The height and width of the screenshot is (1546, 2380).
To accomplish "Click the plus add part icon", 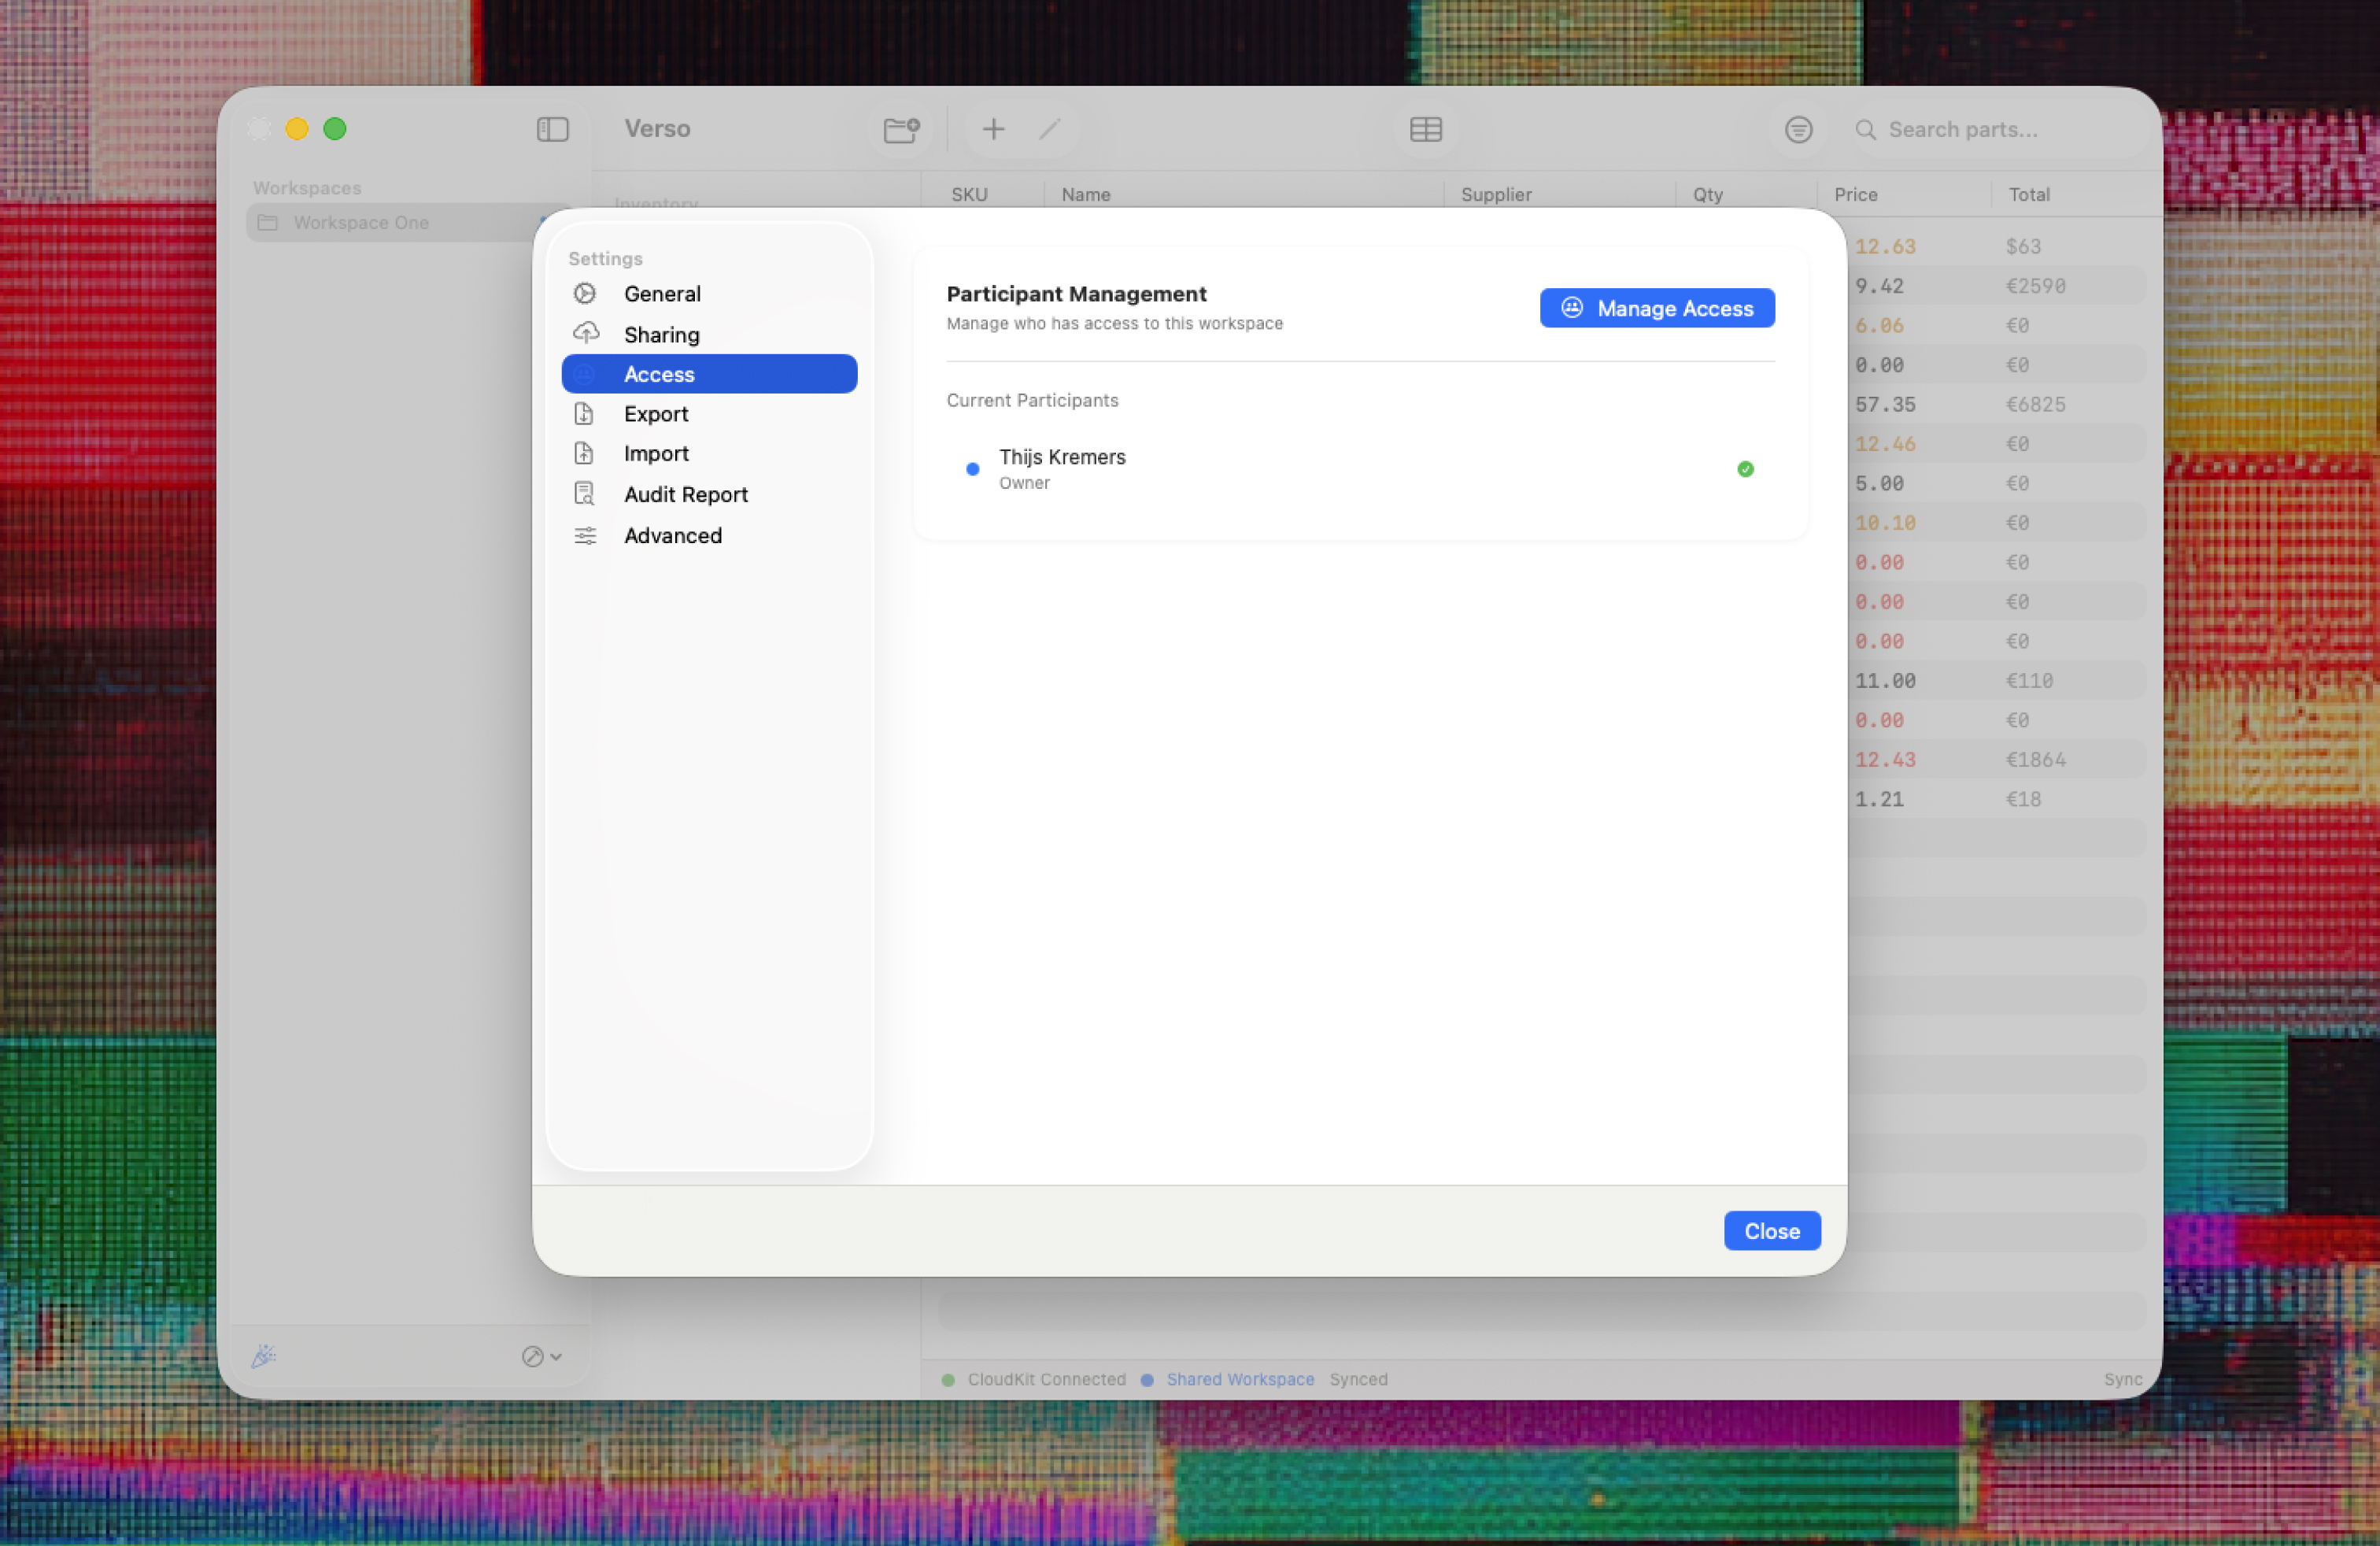I will [993, 129].
